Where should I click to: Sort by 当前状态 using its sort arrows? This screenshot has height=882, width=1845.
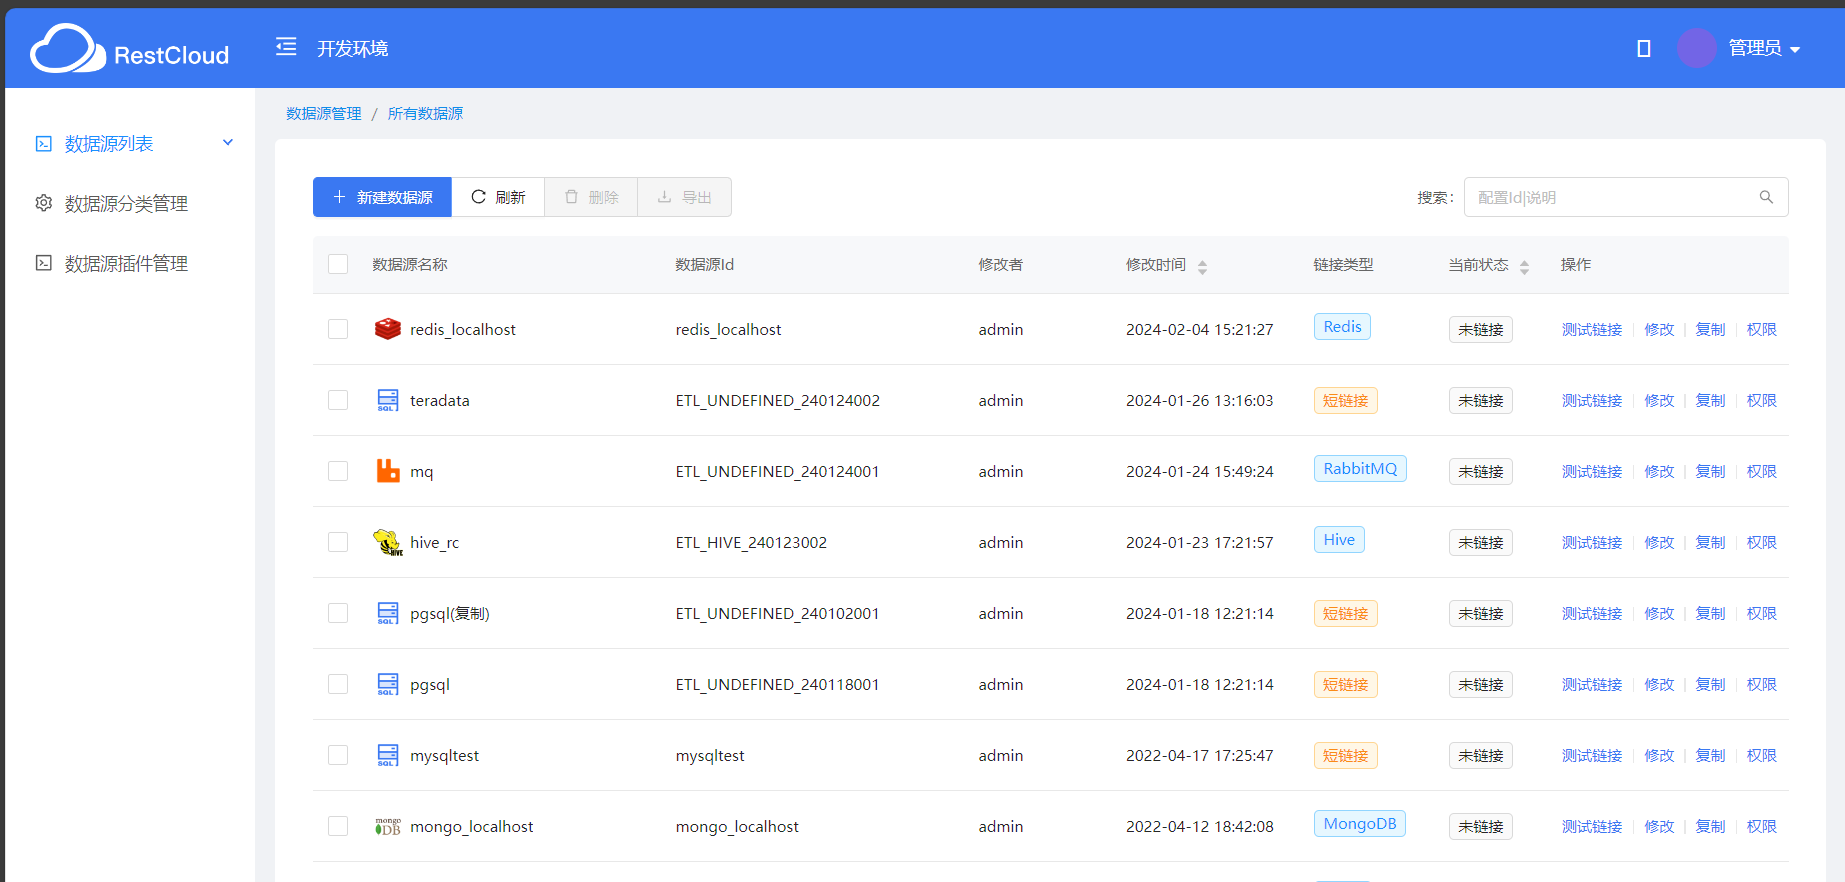coord(1524,267)
